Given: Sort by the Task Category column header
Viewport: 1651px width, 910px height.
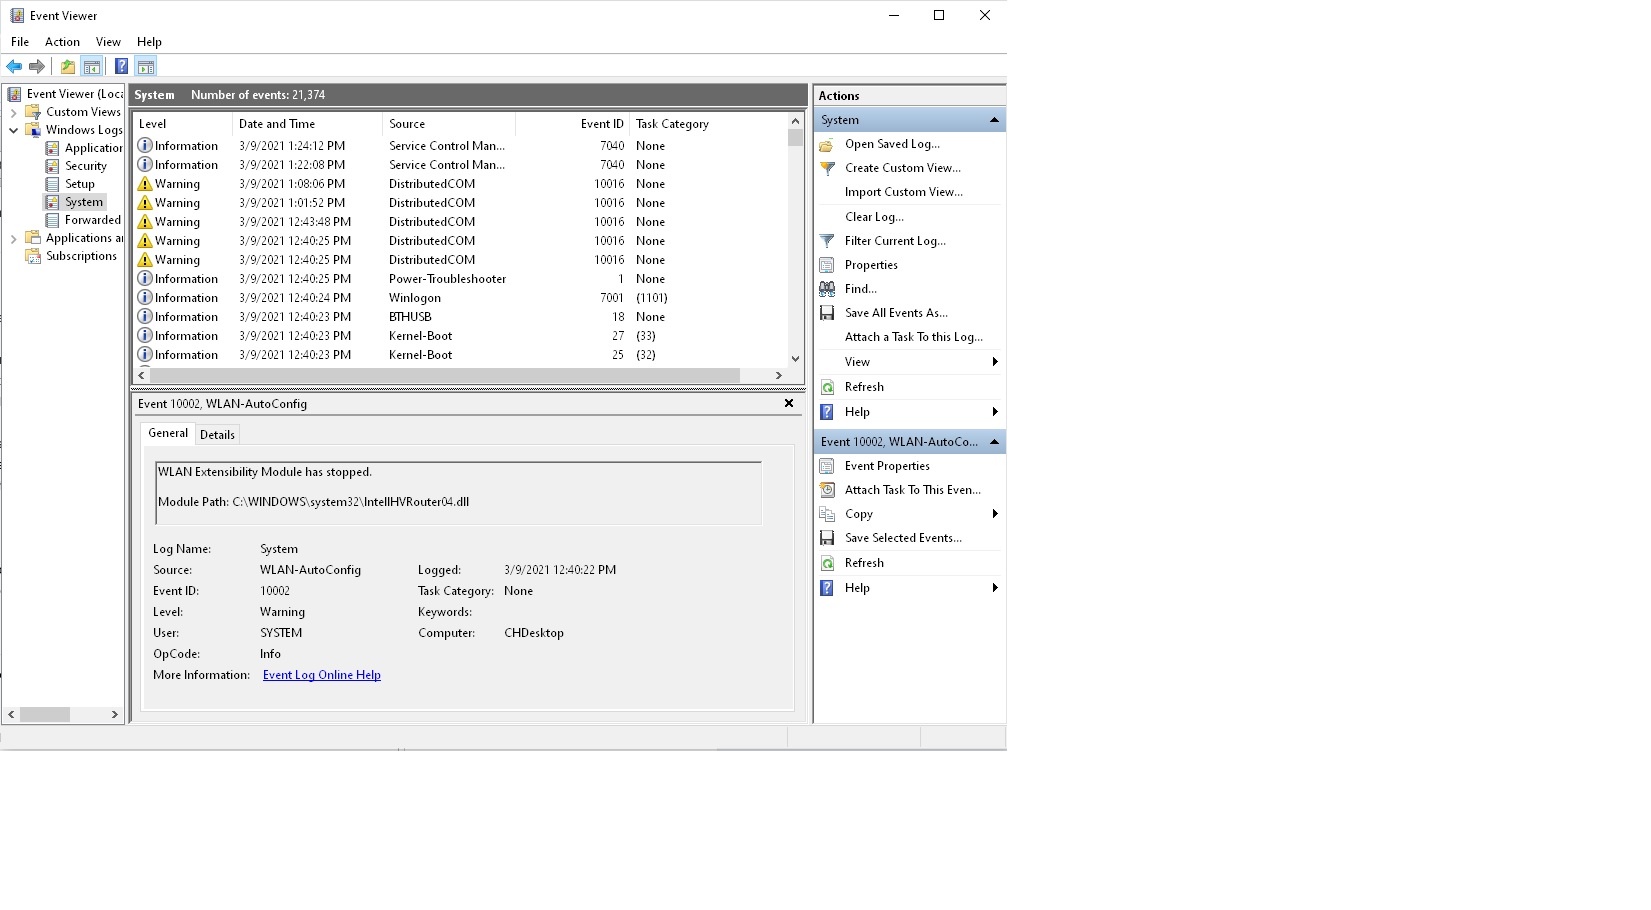Looking at the screenshot, I should [709, 124].
